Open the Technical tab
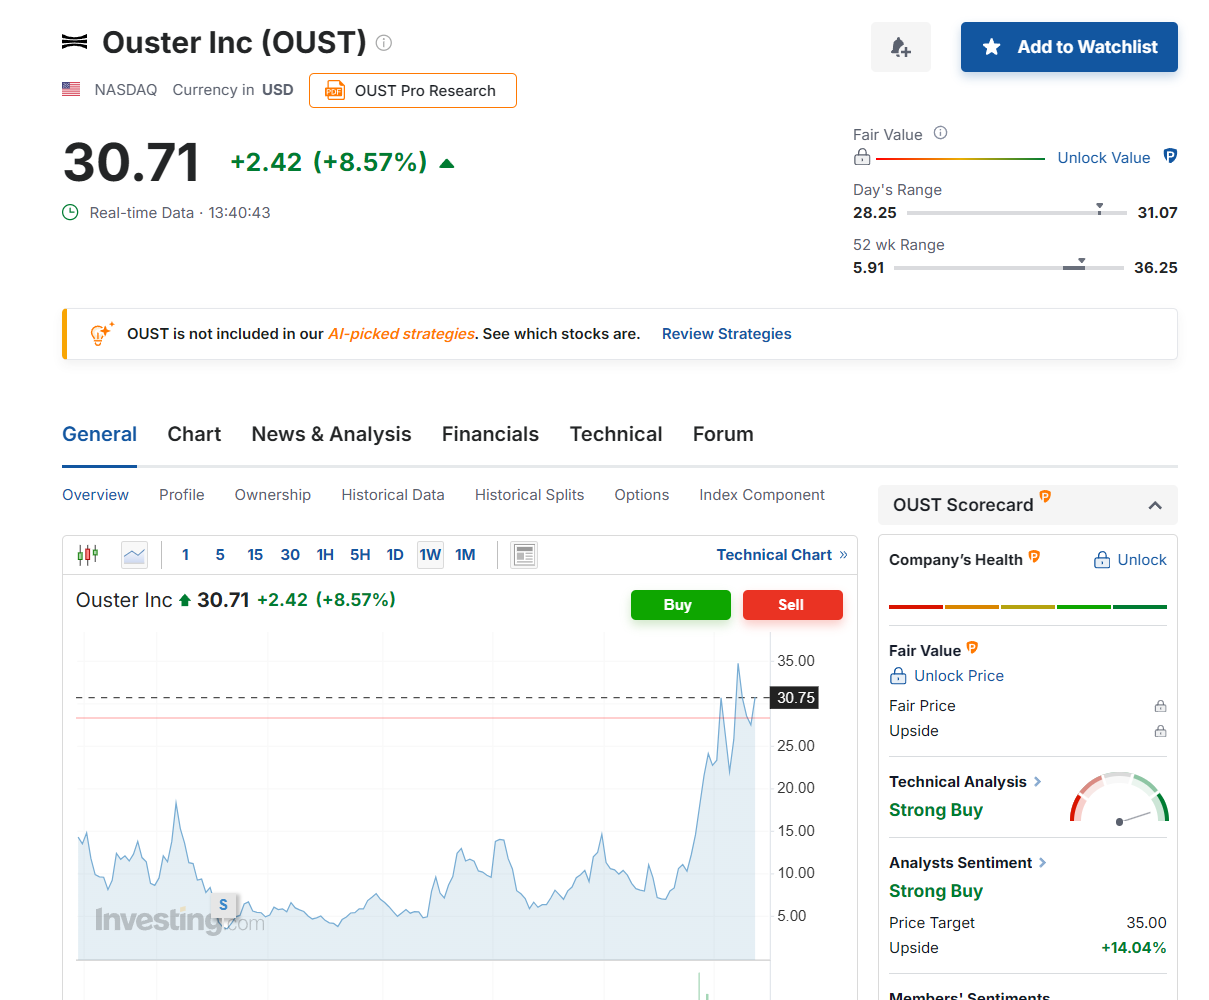This screenshot has height=1000, width=1209. 616,434
